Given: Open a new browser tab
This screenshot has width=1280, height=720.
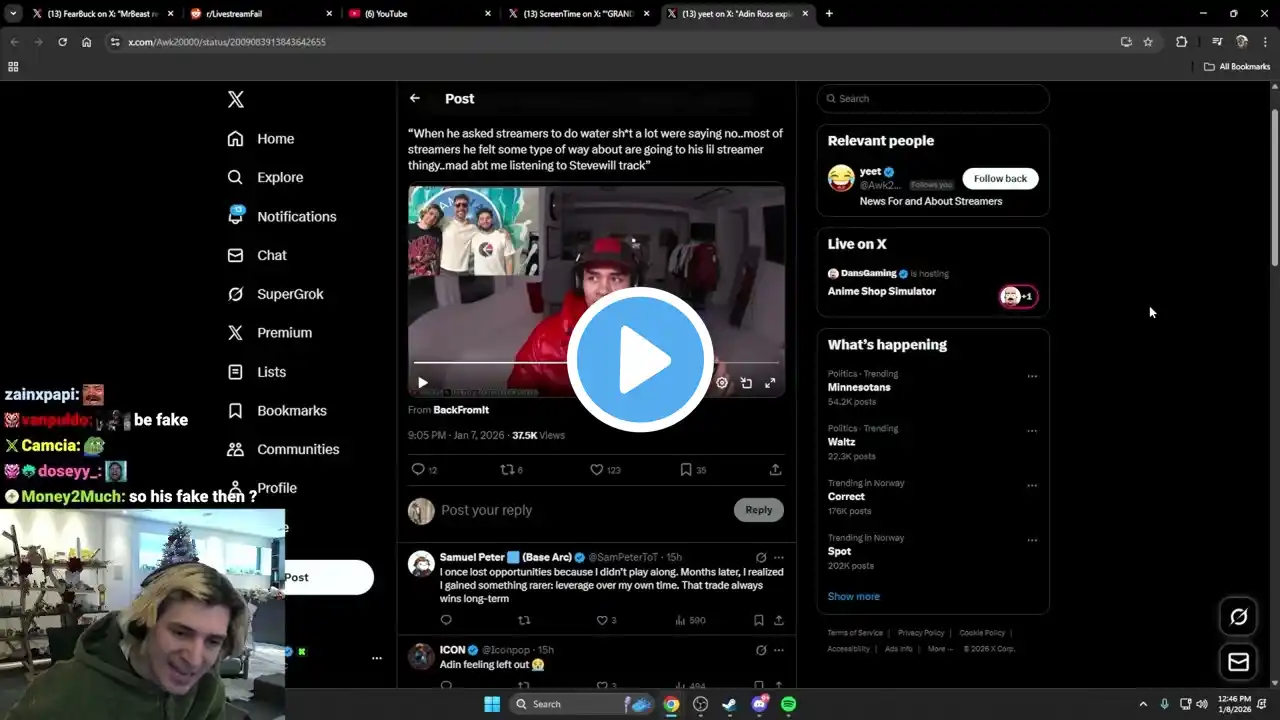Looking at the screenshot, I should tap(829, 14).
